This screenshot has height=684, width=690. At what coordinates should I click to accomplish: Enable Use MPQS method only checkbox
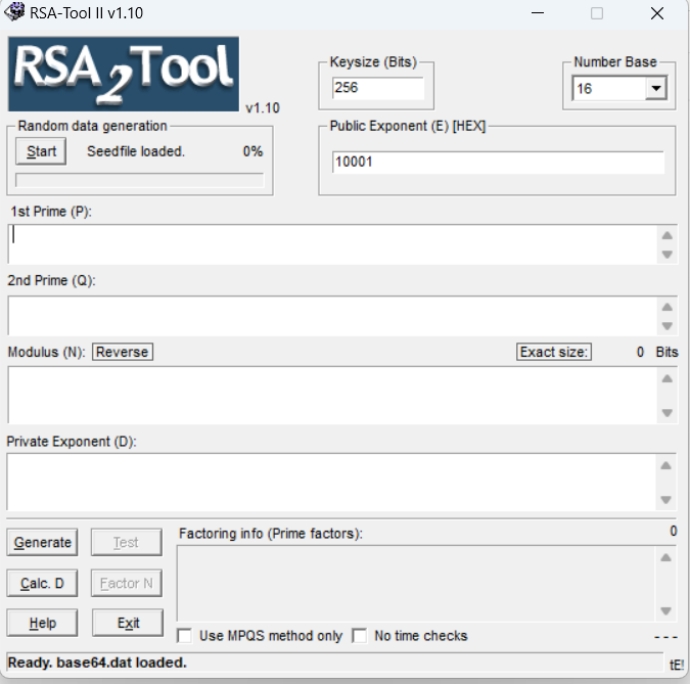pyautogui.click(x=185, y=636)
